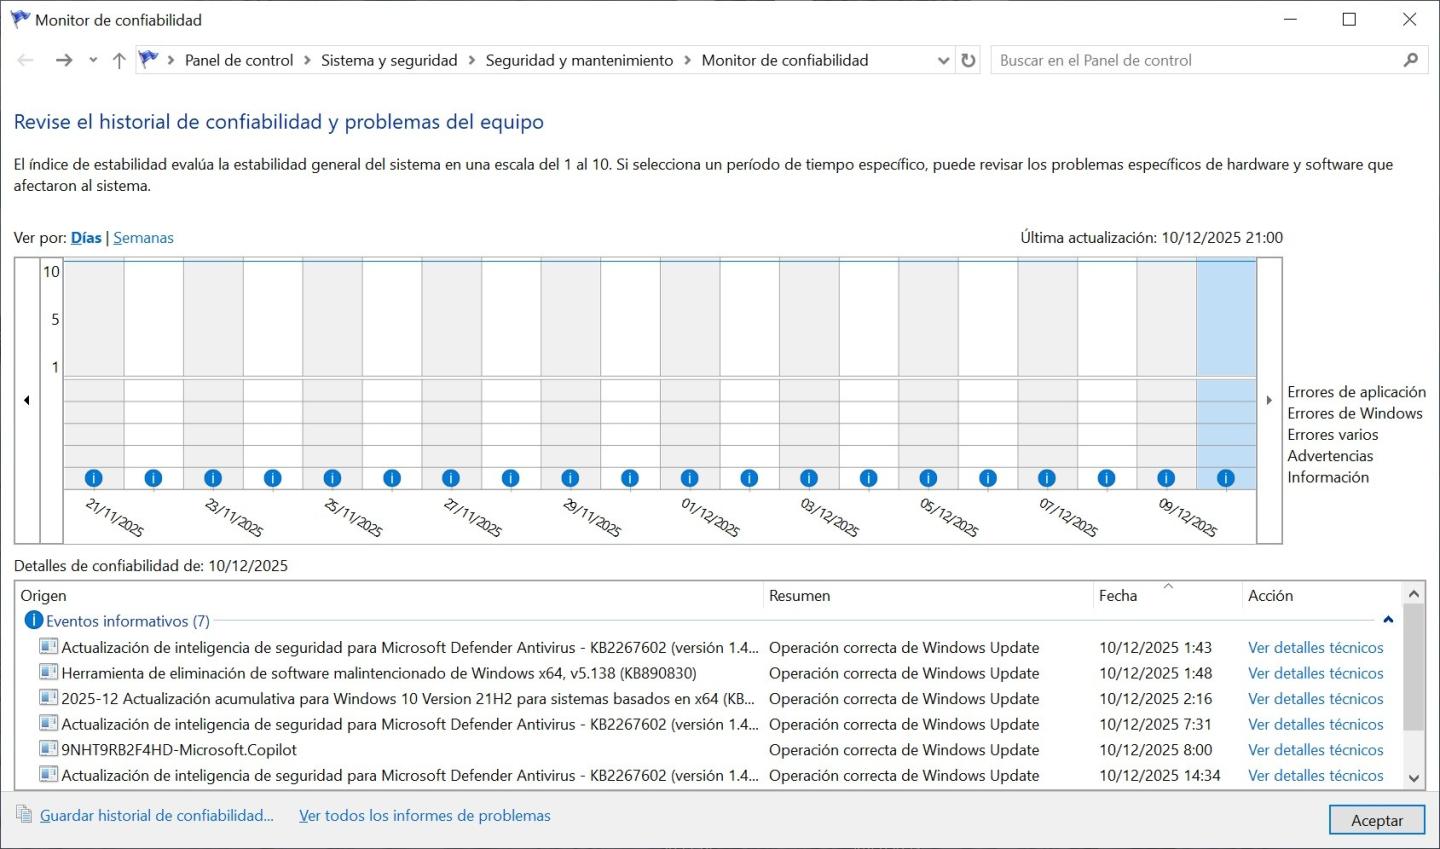Screen dimensions: 1440x849
Task: Open Guardar historial de confiabilidad link
Action: (x=157, y=816)
